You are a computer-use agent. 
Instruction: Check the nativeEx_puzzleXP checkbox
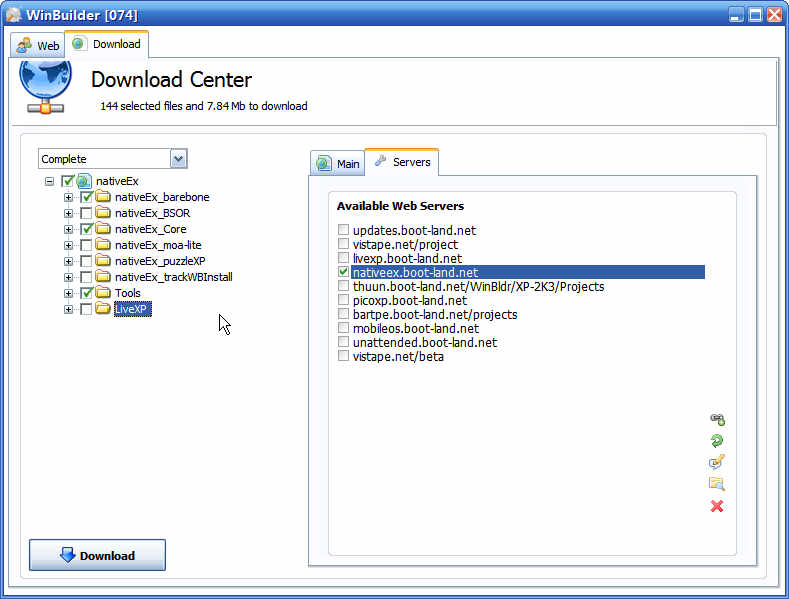click(87, 261)
